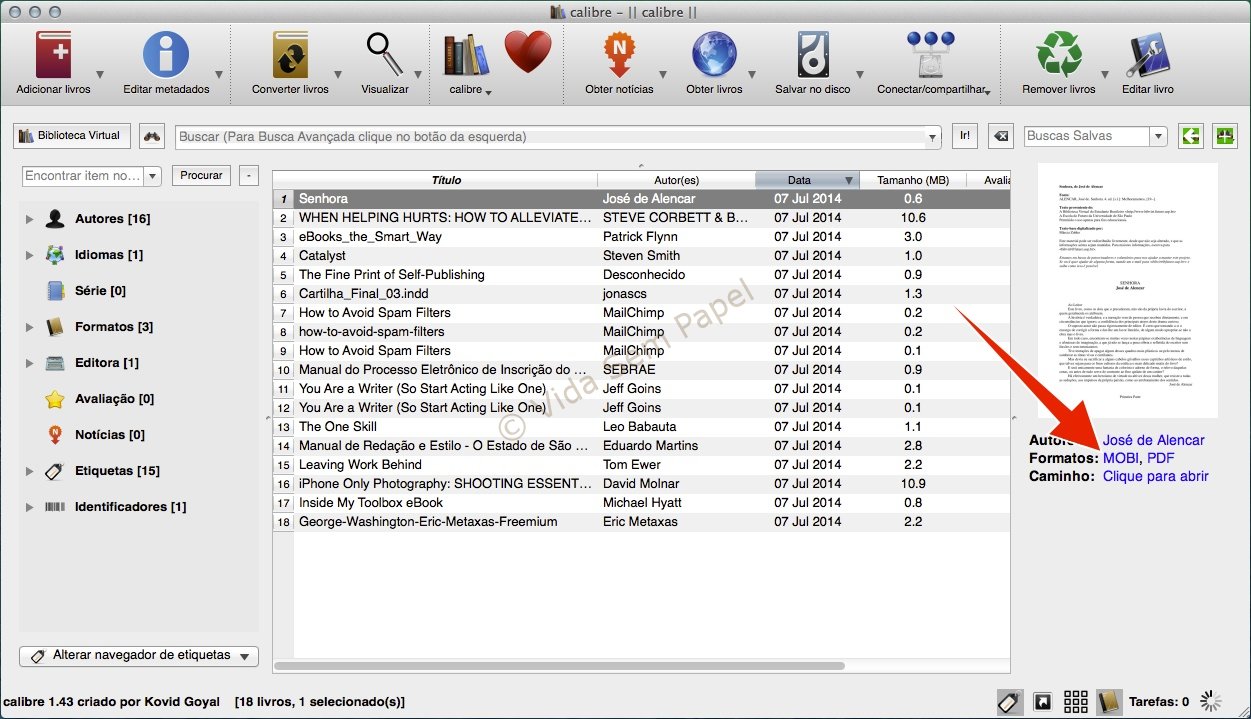Select eBooks_the_Smart_Way row
1251x719 pixels.
(x=641, y=237)
